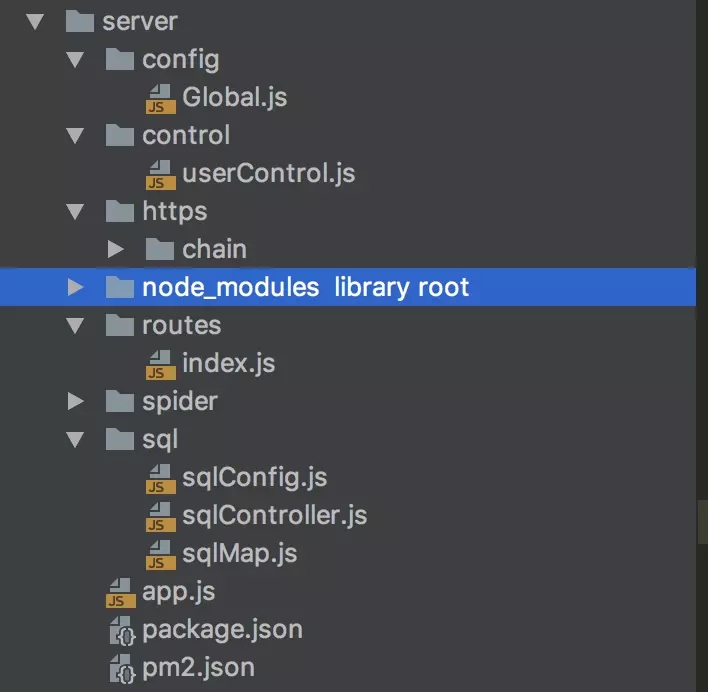The width and height of the screenshot is (708, 692).
Task: Select the node_modules library root row
Action: coord(348,287)
